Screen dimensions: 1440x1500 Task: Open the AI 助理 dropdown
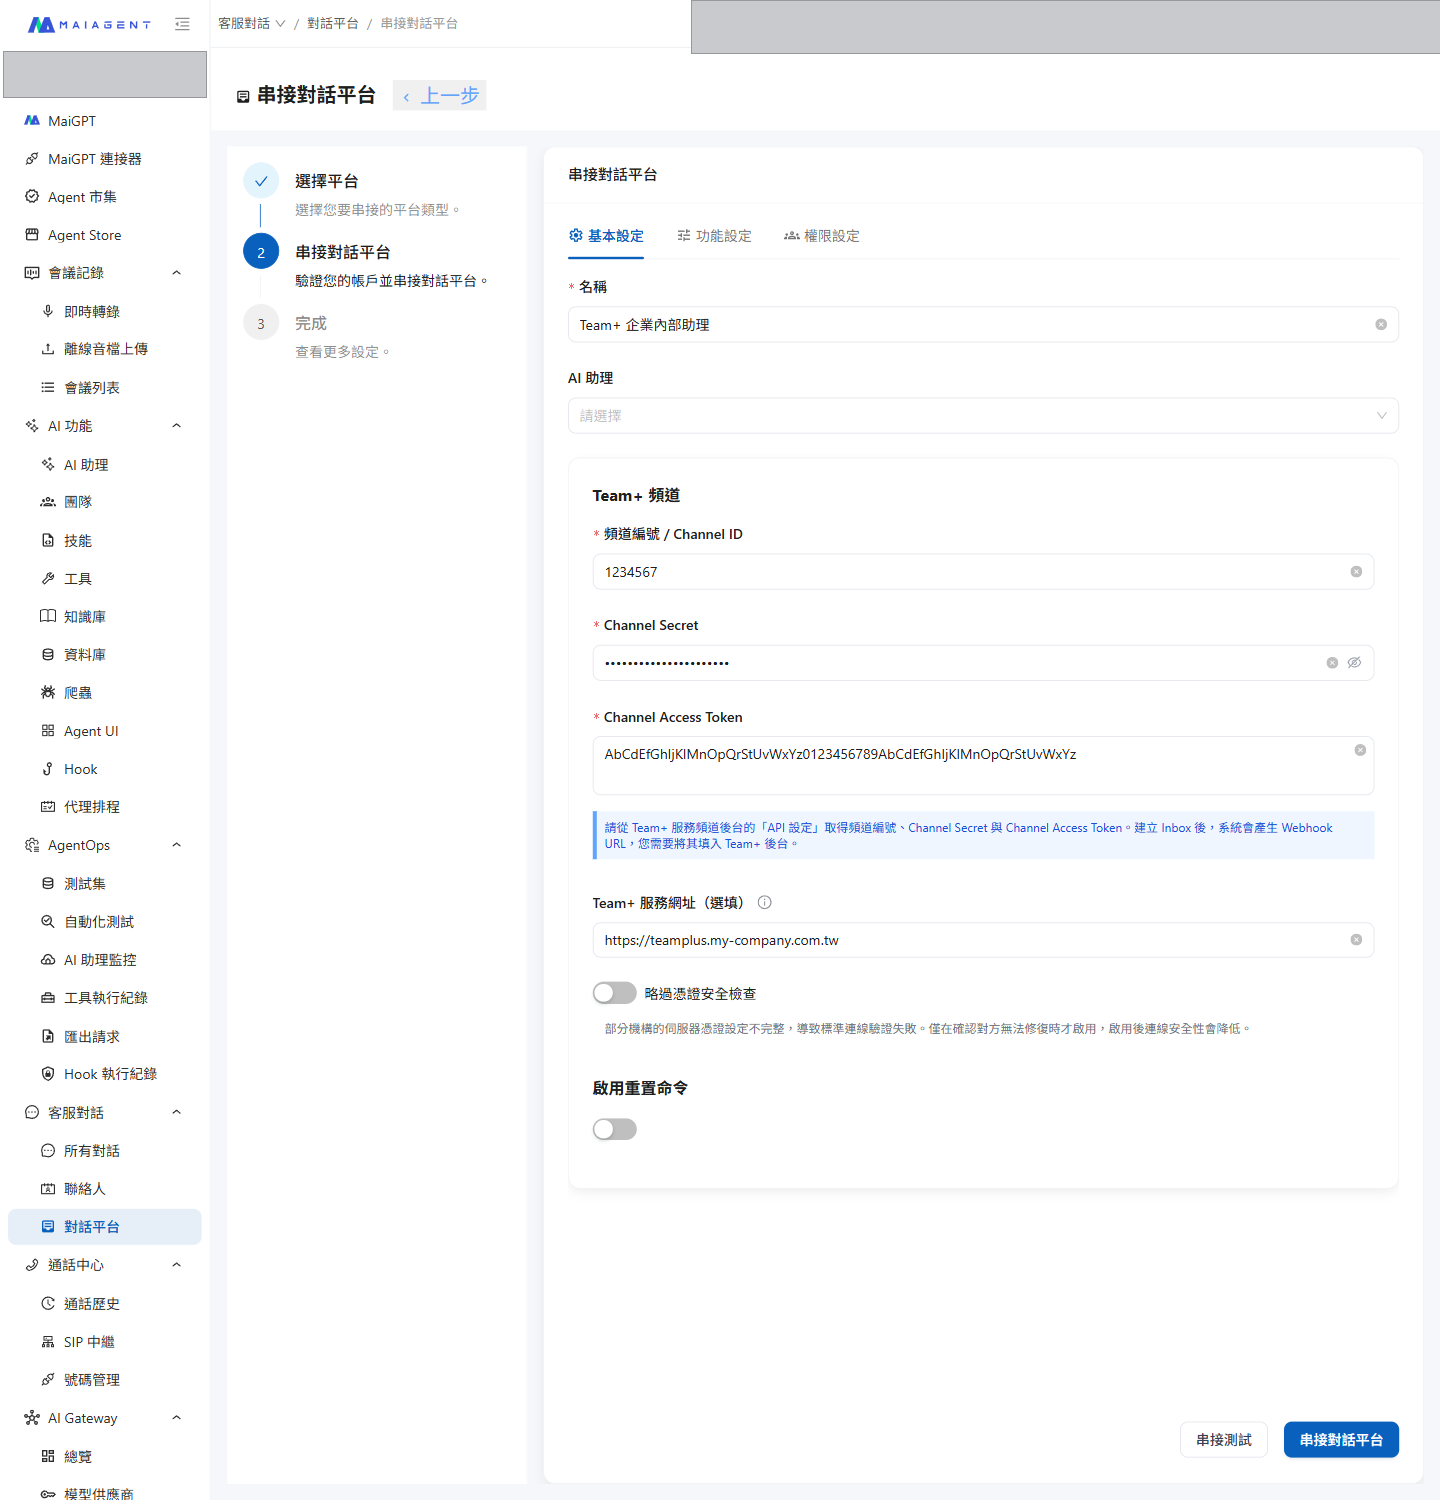pos(983,416)
